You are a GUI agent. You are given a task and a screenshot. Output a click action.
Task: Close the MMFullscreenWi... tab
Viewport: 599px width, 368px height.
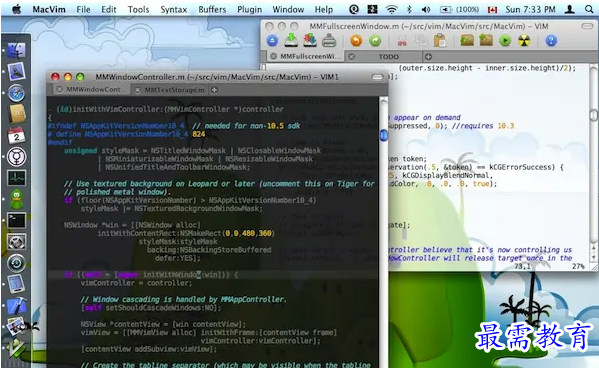[x=273, y=57]
